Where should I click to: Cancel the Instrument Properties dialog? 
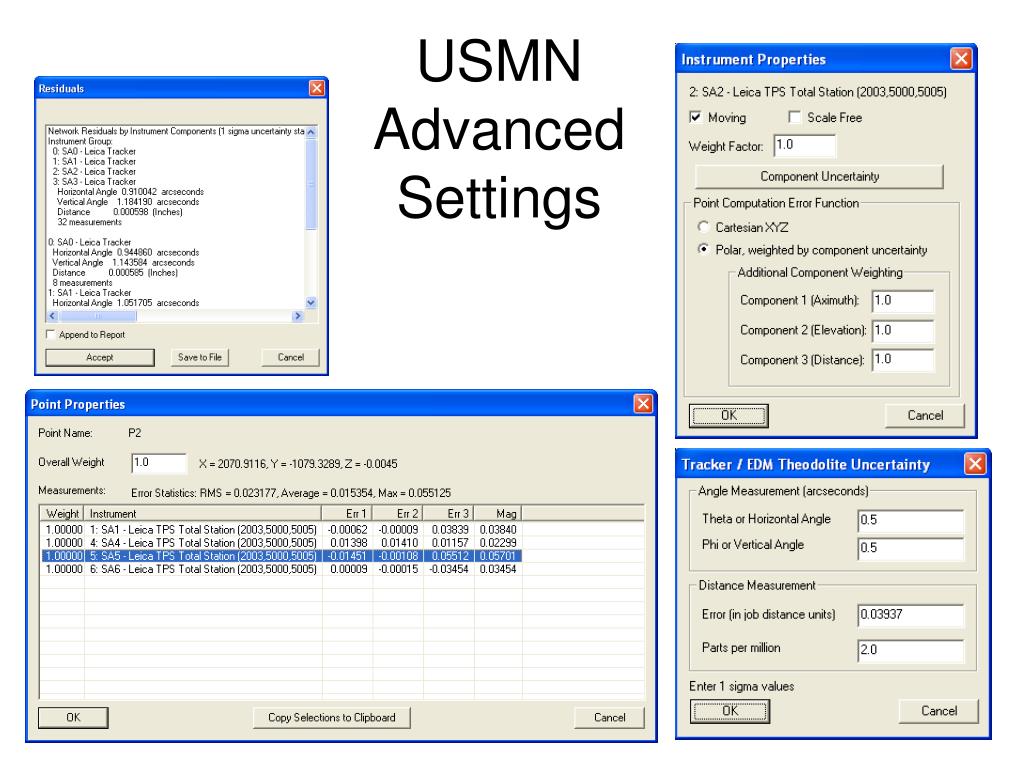coord(925,415)
